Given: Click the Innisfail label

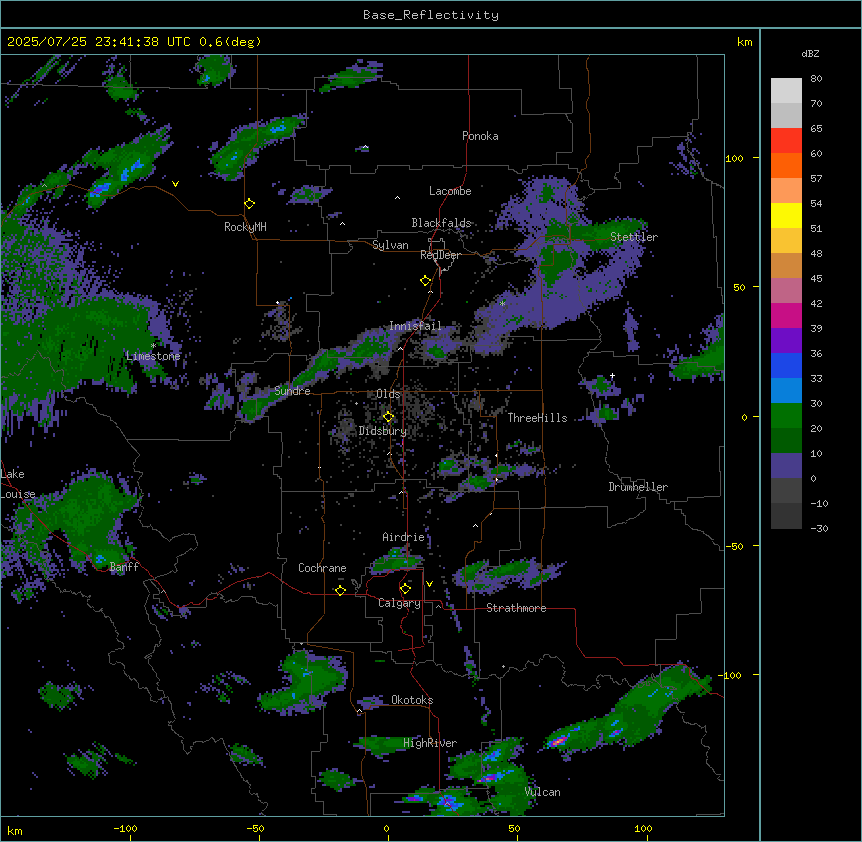Looking at the screenshot, I should (x=415, y=326).
